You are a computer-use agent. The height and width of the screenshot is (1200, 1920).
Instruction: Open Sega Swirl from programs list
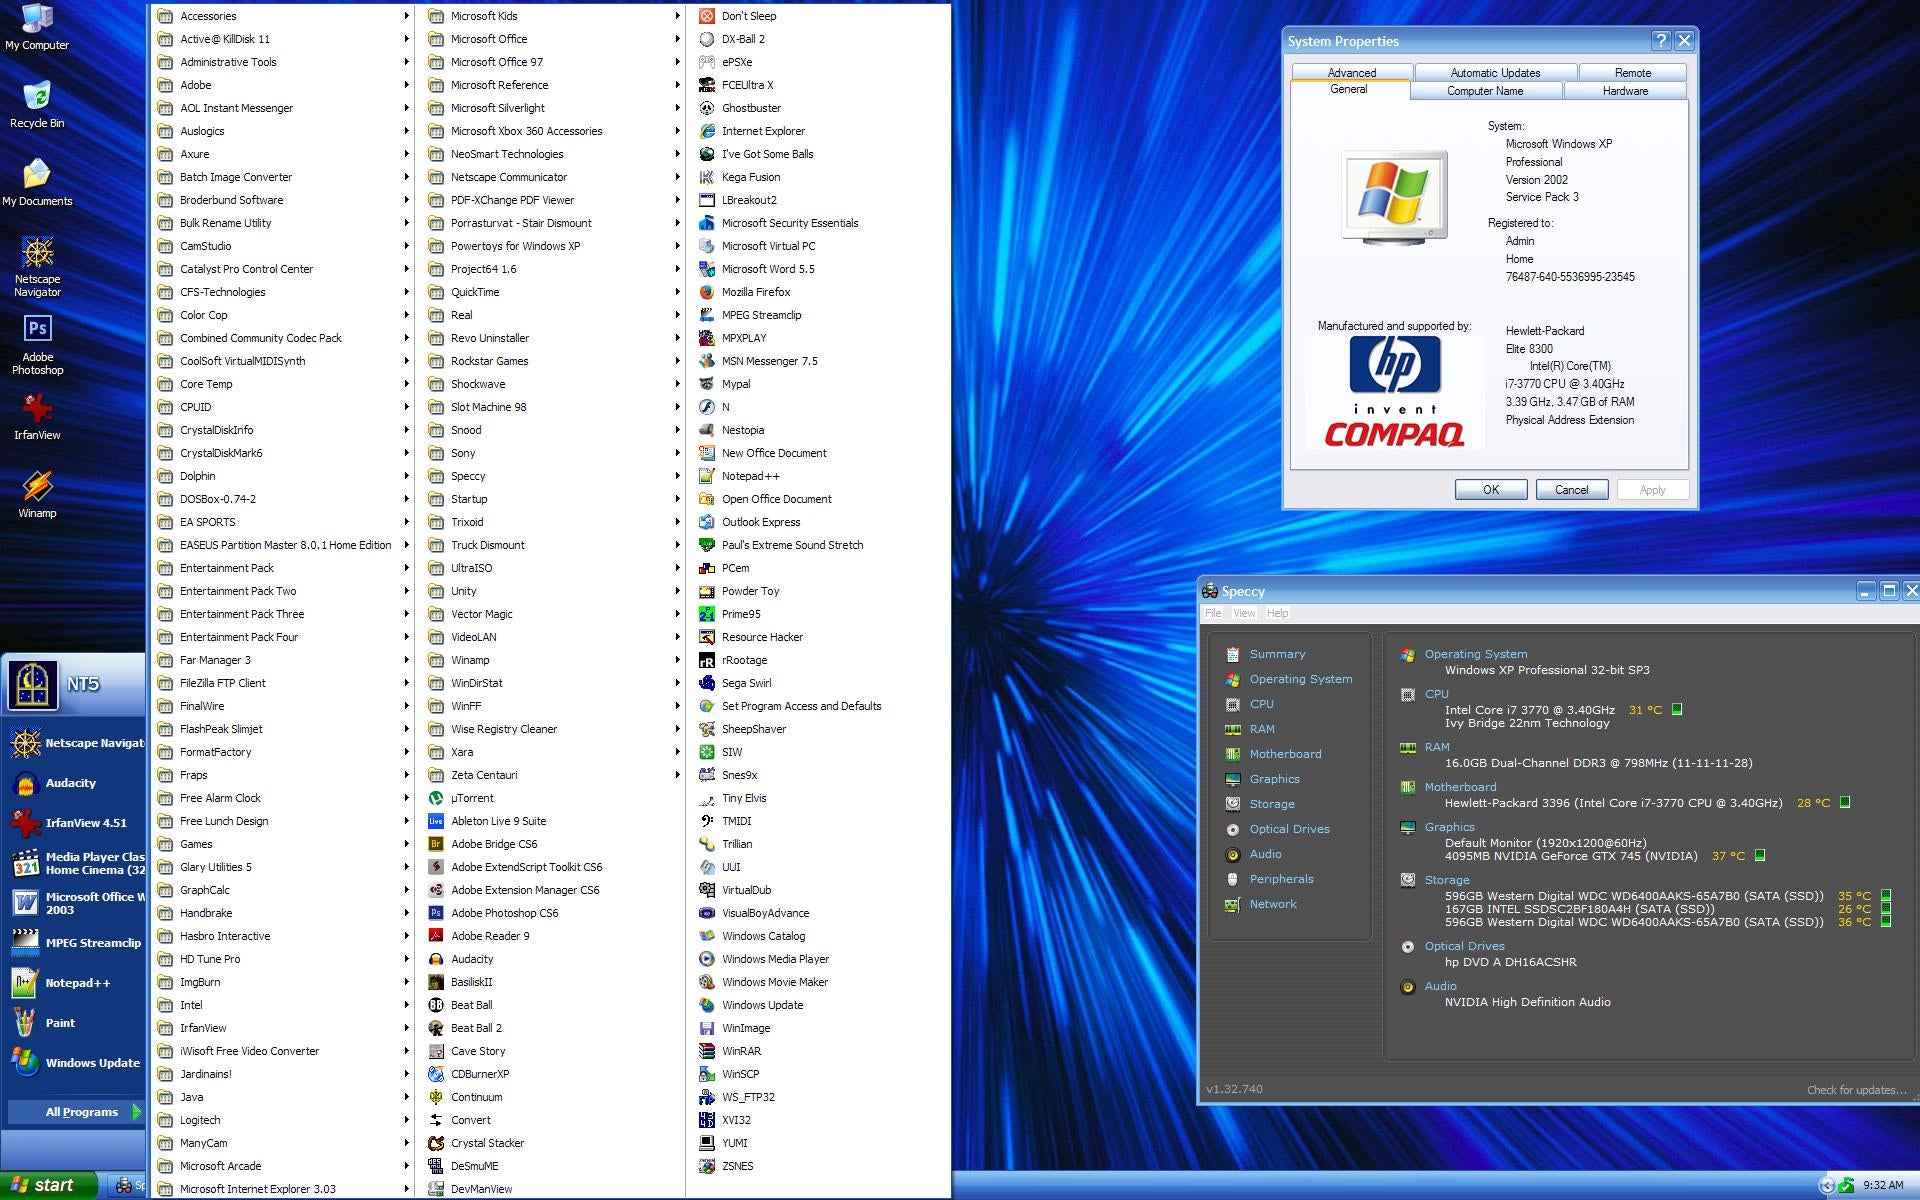tap(746, 683)
